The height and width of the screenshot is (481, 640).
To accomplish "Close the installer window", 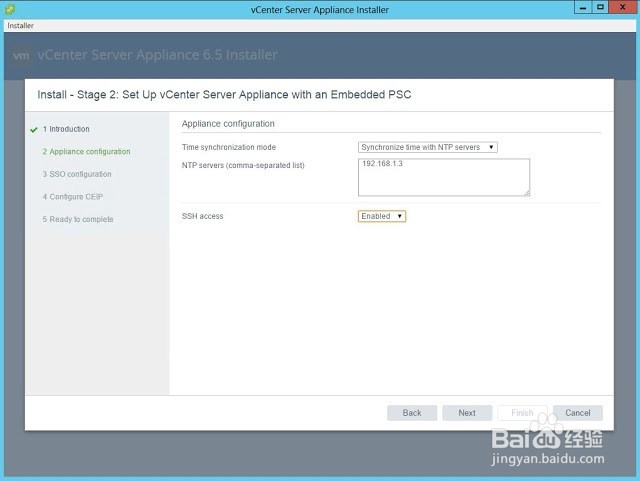I will [622, 7].
